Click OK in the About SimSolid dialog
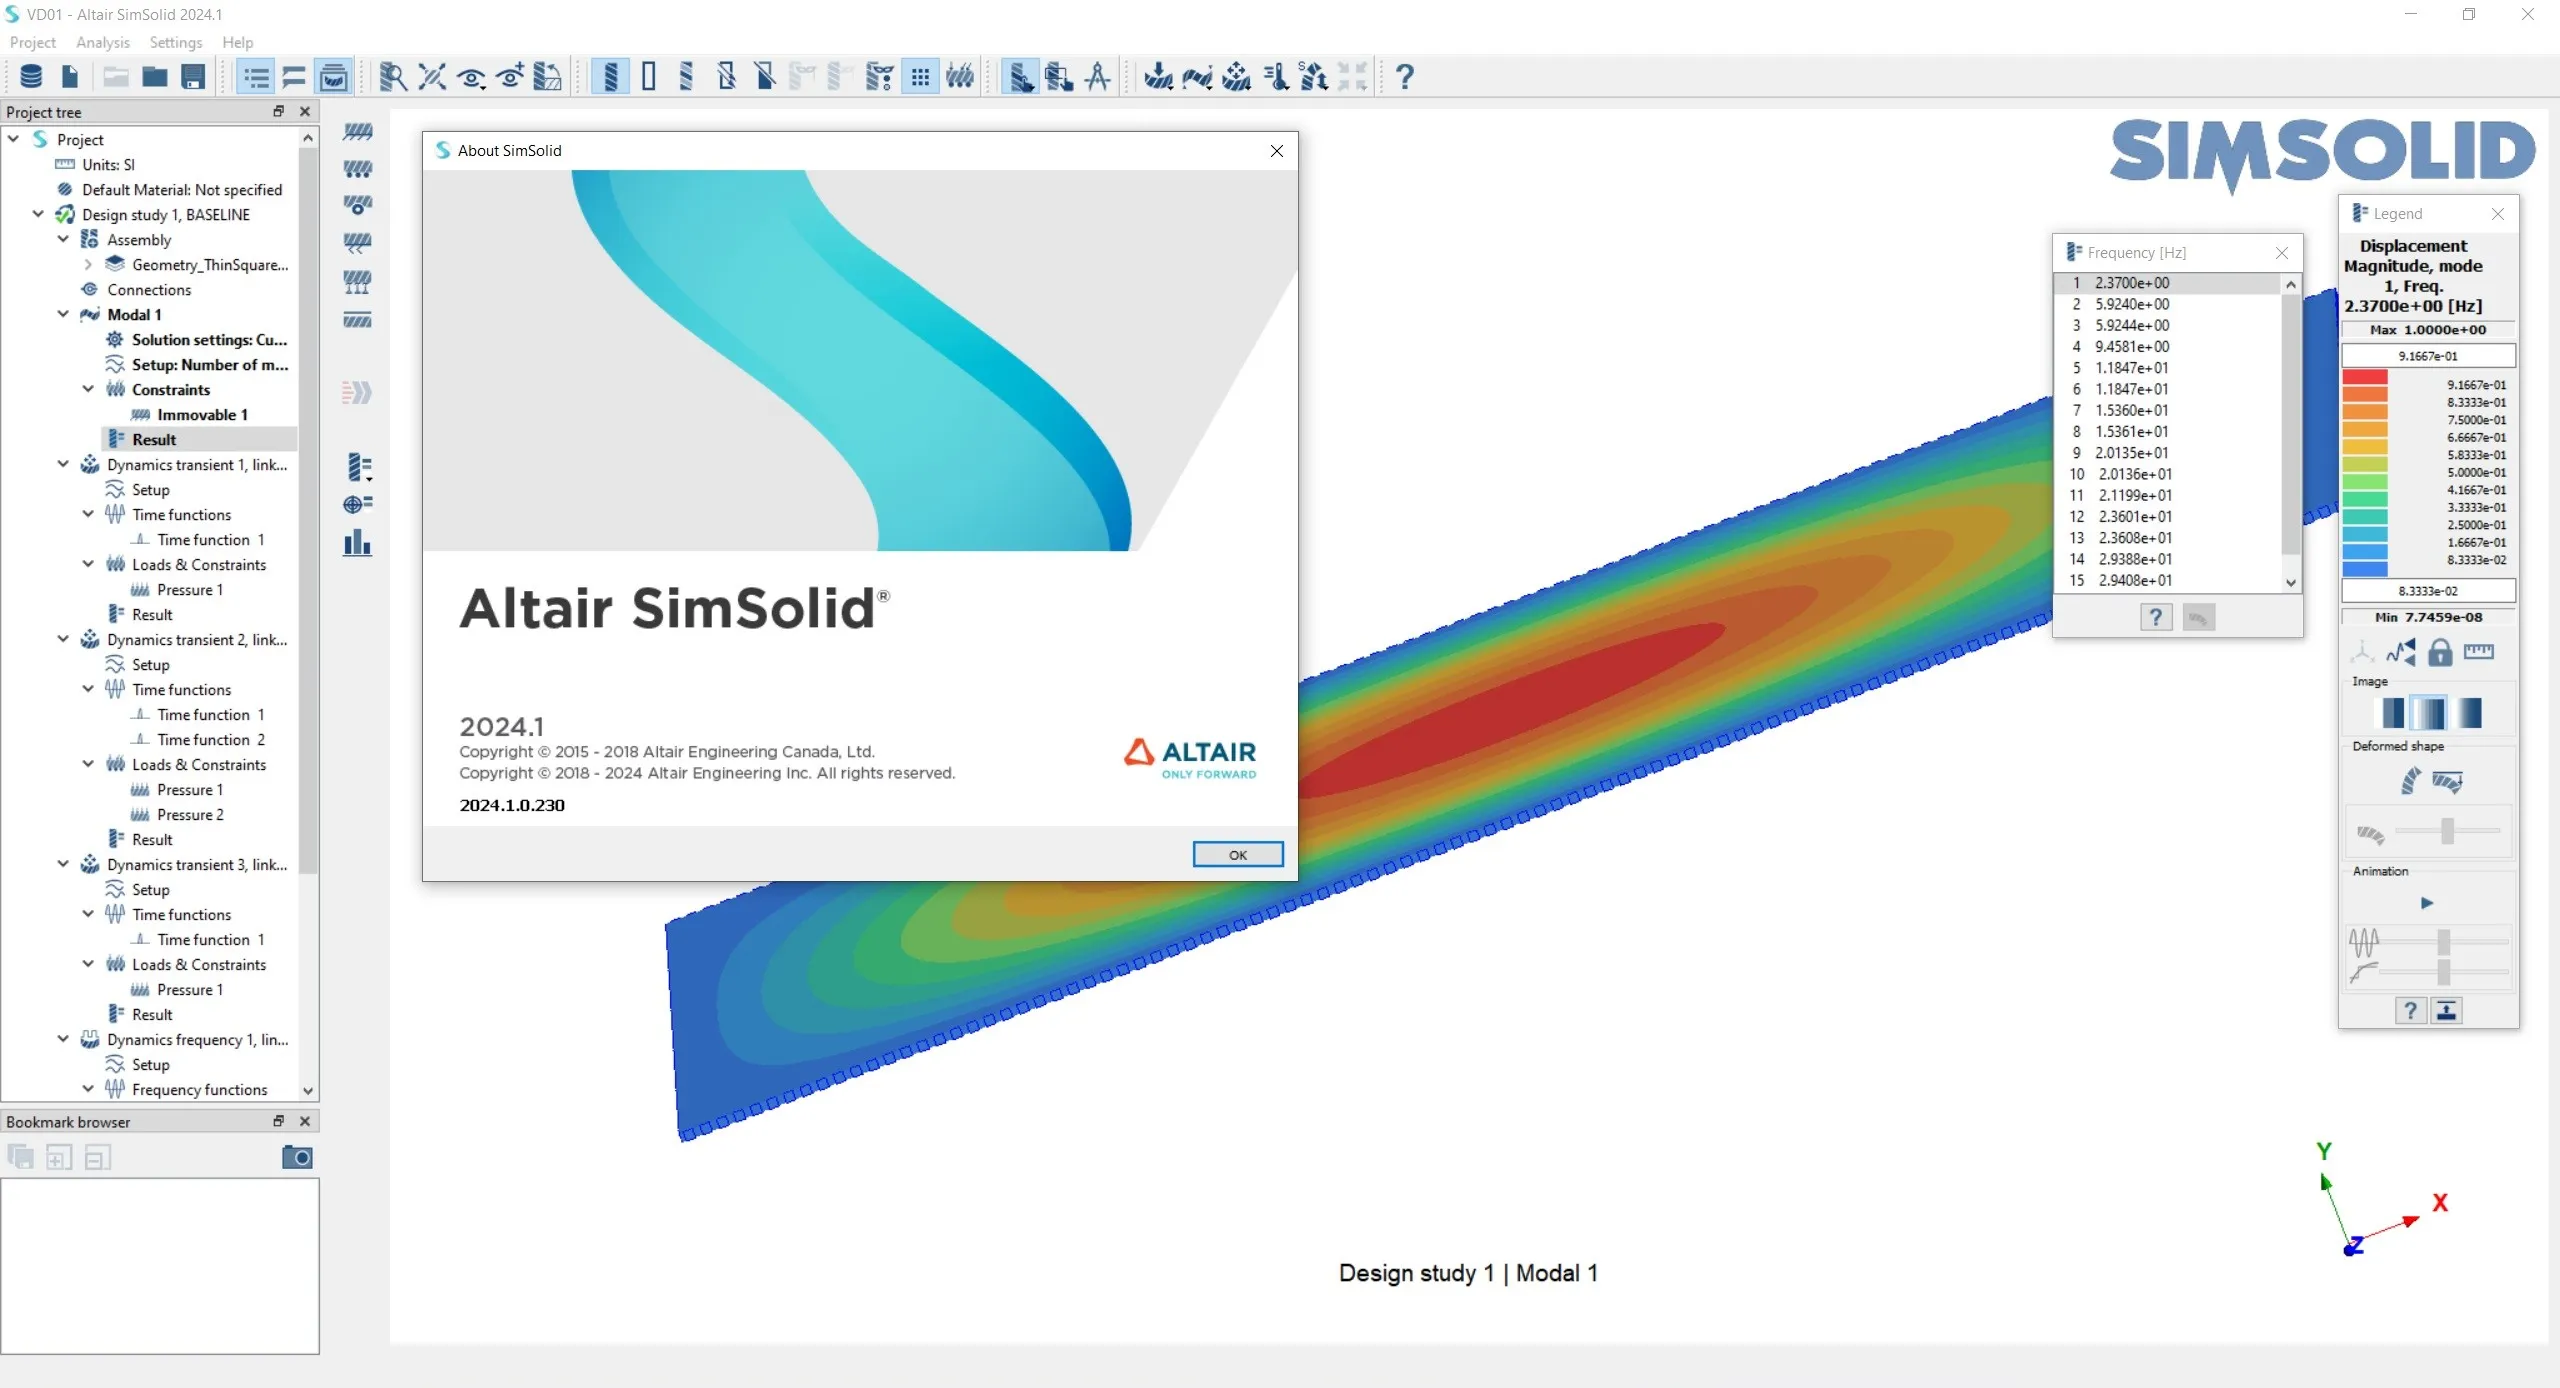Image resolution: width=2560 pixels, height=1388 pixels. click(x=1237, y=854)
